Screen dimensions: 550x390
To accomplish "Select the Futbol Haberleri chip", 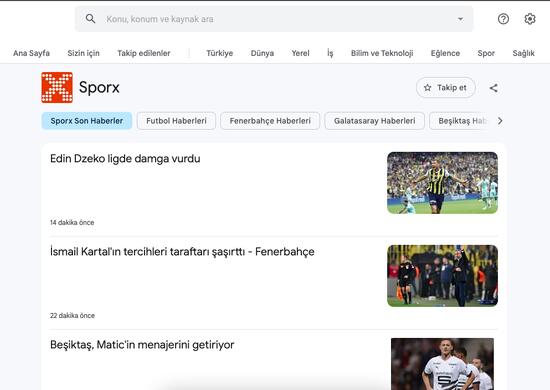I will [176, 121].
